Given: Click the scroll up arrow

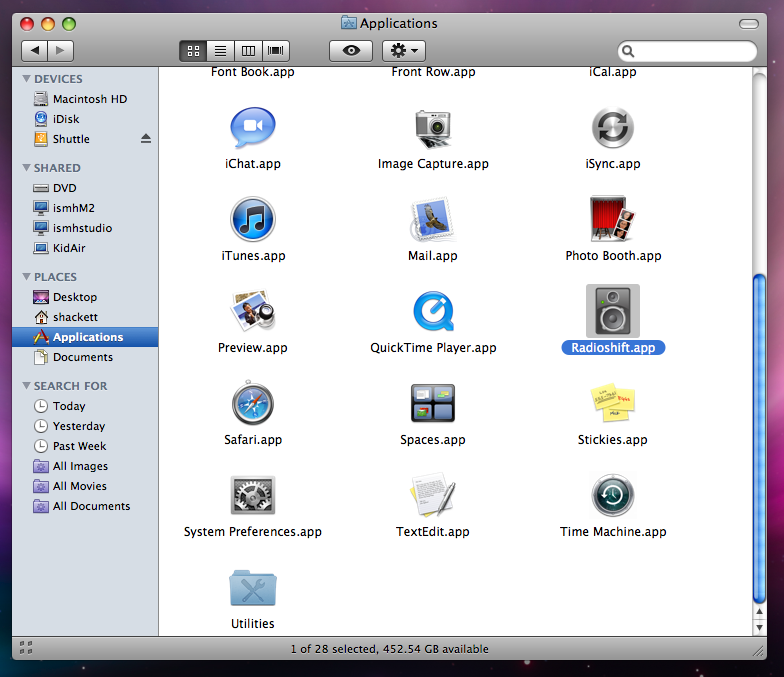Looking at the screenshot, I should tap(759, 612).
